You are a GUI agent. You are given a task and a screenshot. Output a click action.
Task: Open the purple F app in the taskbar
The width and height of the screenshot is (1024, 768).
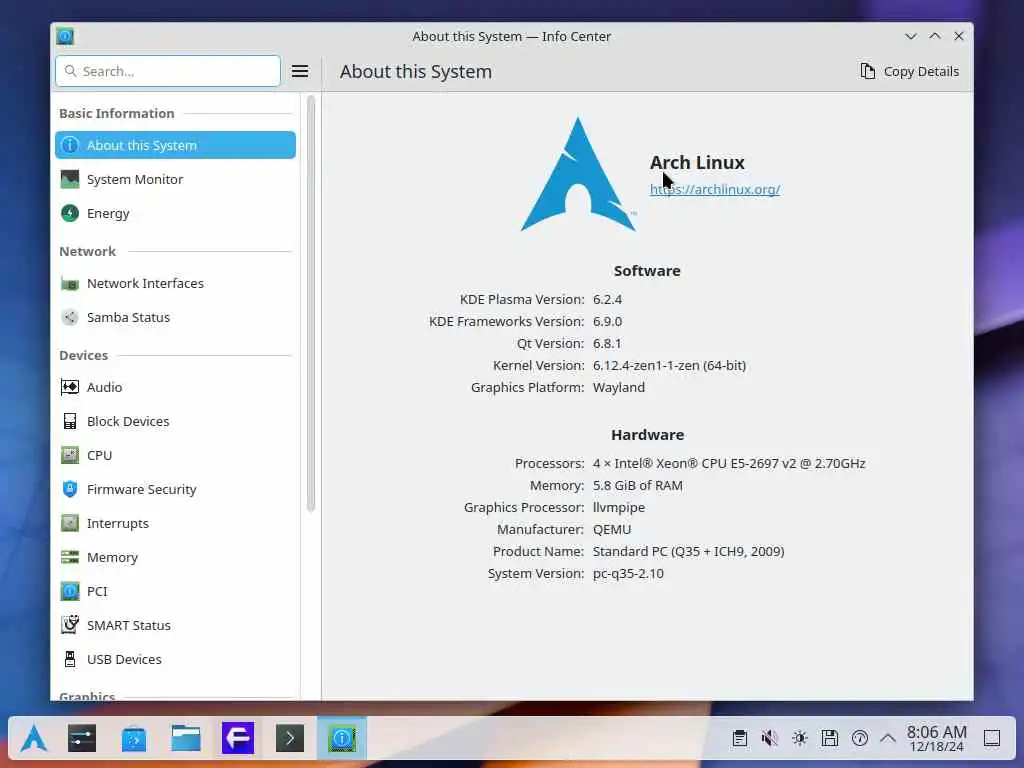click(x=238, y=739)
